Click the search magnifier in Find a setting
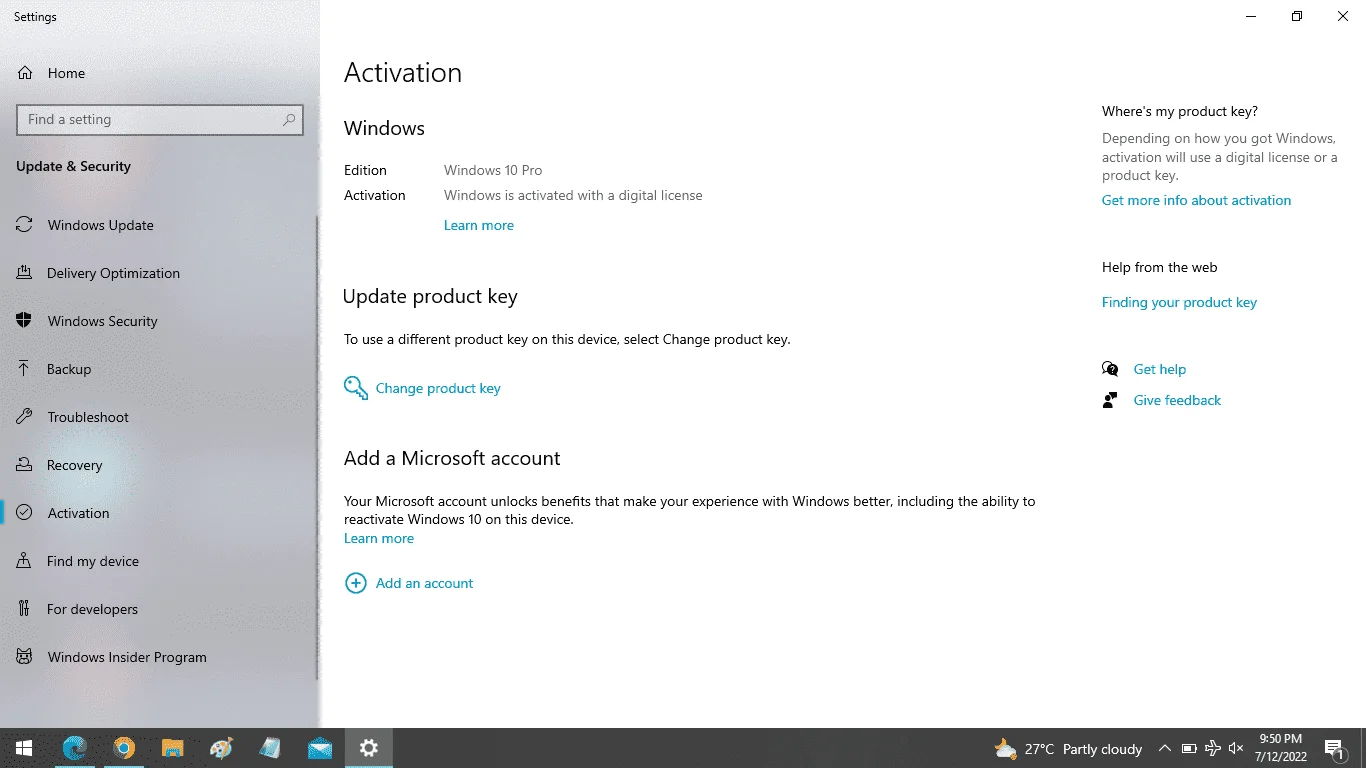This screenshot has height=768, width=1366. click(289, 120)
